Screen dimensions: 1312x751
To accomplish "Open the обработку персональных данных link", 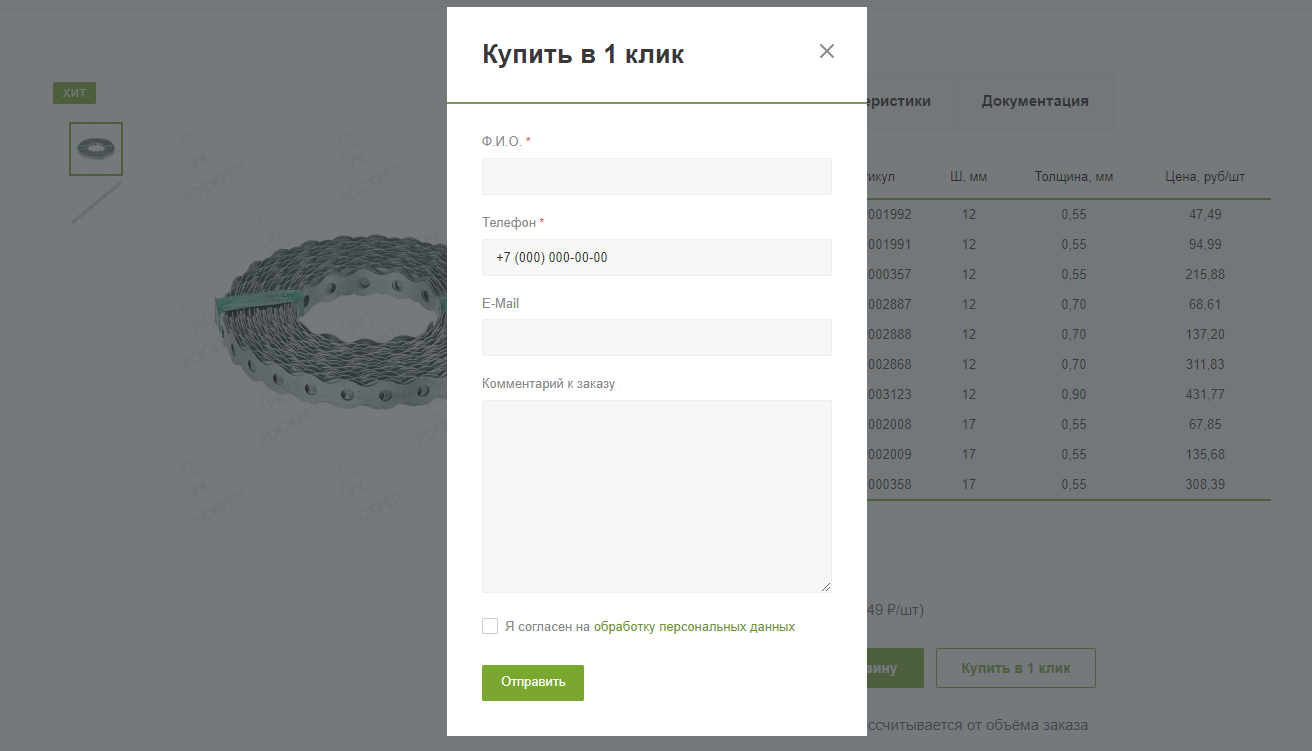I will tap(694, 627).
